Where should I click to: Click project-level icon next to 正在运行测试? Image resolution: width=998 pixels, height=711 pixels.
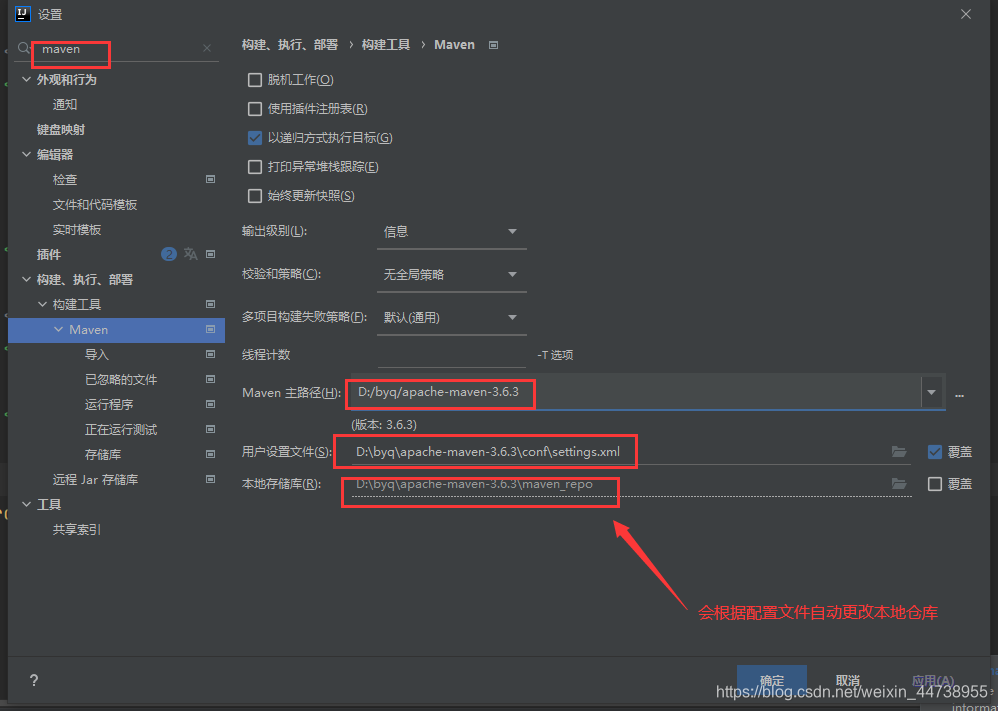point(211,430)
